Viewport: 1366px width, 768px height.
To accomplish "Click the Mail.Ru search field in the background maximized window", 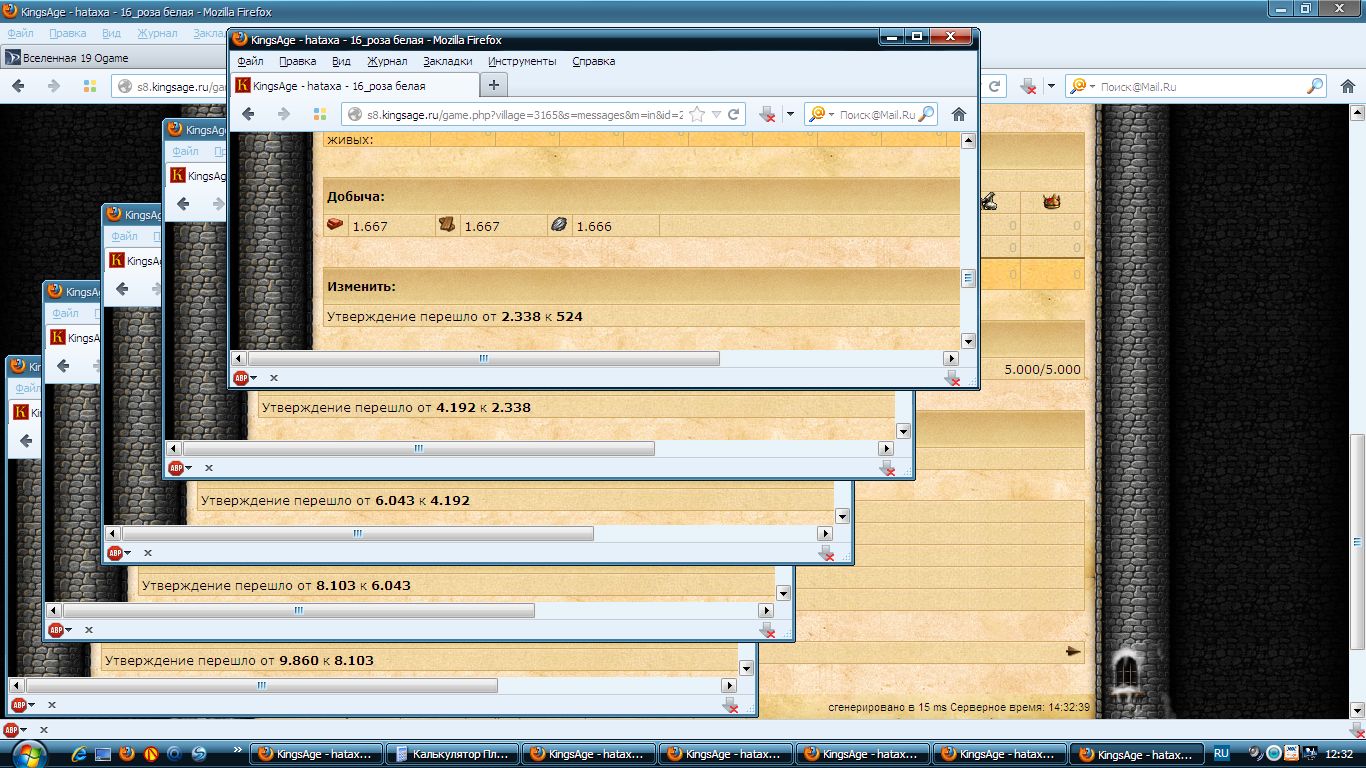I will click(x=1200, y=87).
